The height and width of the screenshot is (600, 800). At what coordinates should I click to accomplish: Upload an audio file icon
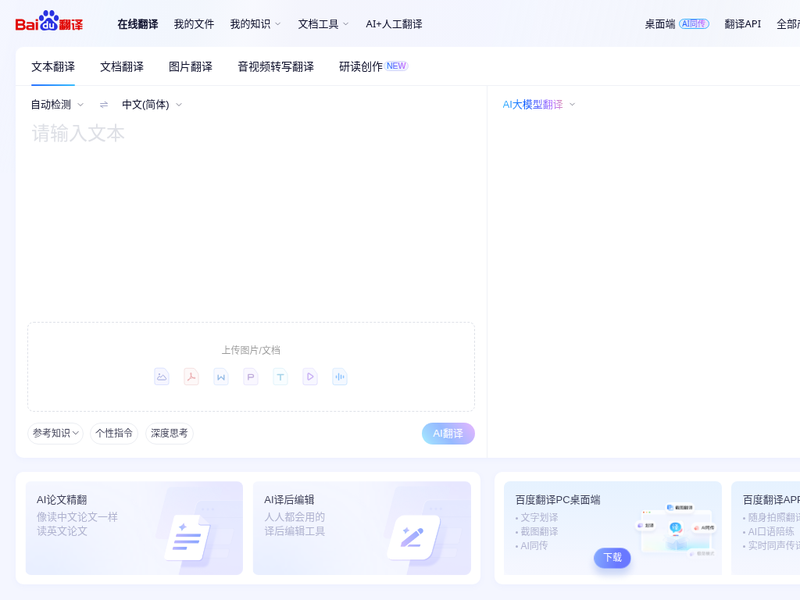coord(339,377)
